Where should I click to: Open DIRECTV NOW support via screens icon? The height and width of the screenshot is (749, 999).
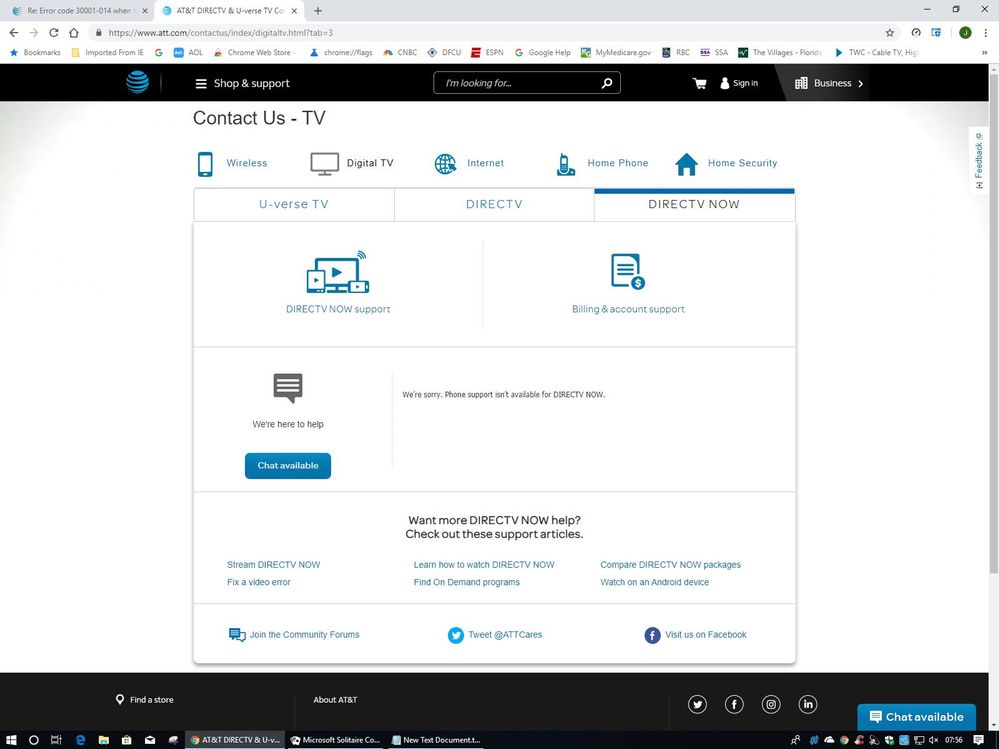click(337, 272)
